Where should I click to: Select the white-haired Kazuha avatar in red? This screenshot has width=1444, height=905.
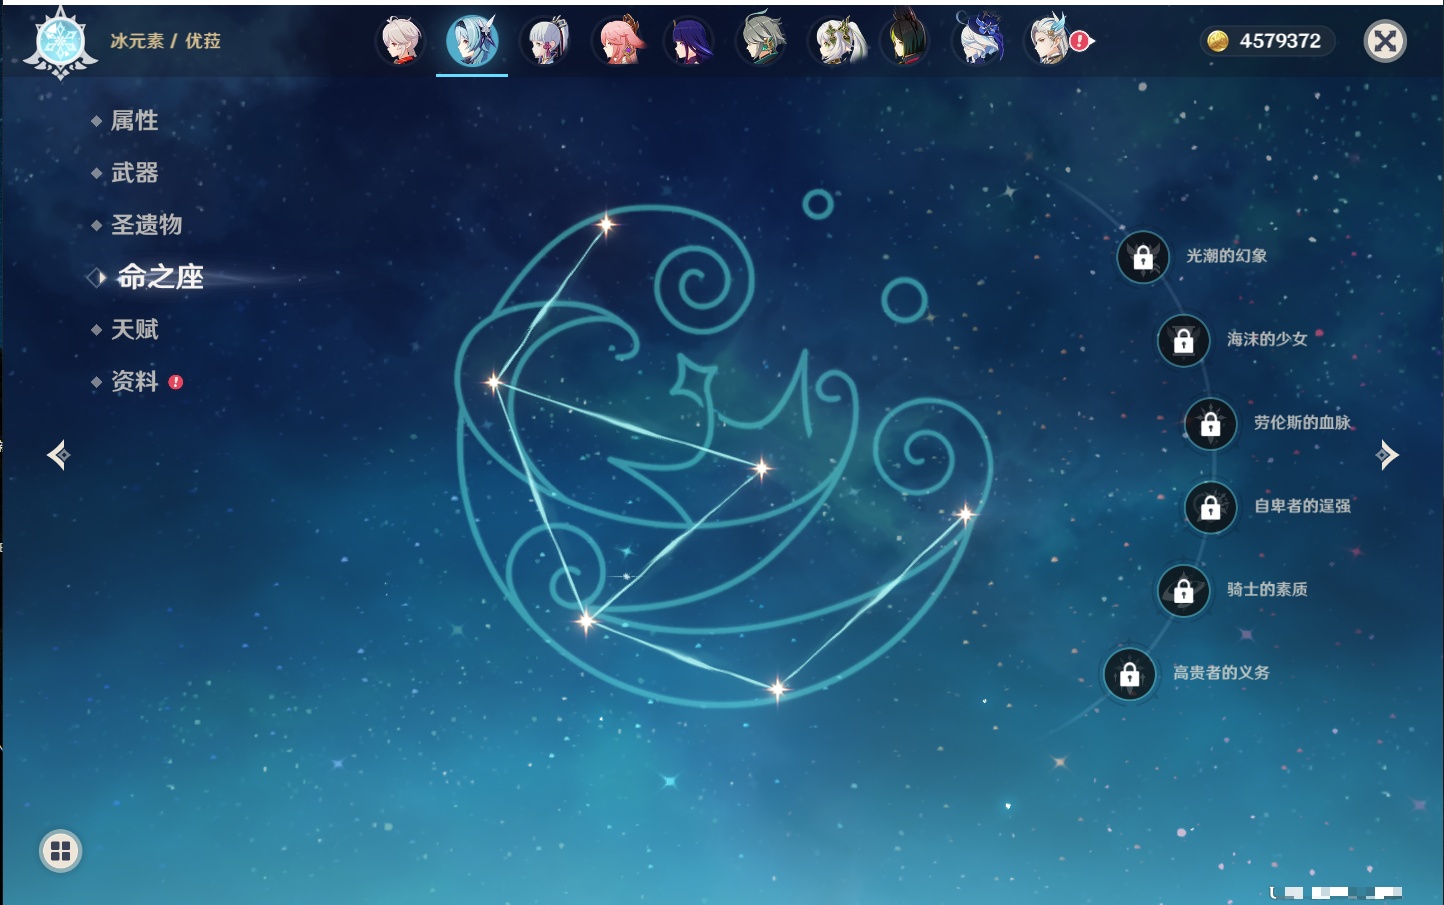[401, 41]
